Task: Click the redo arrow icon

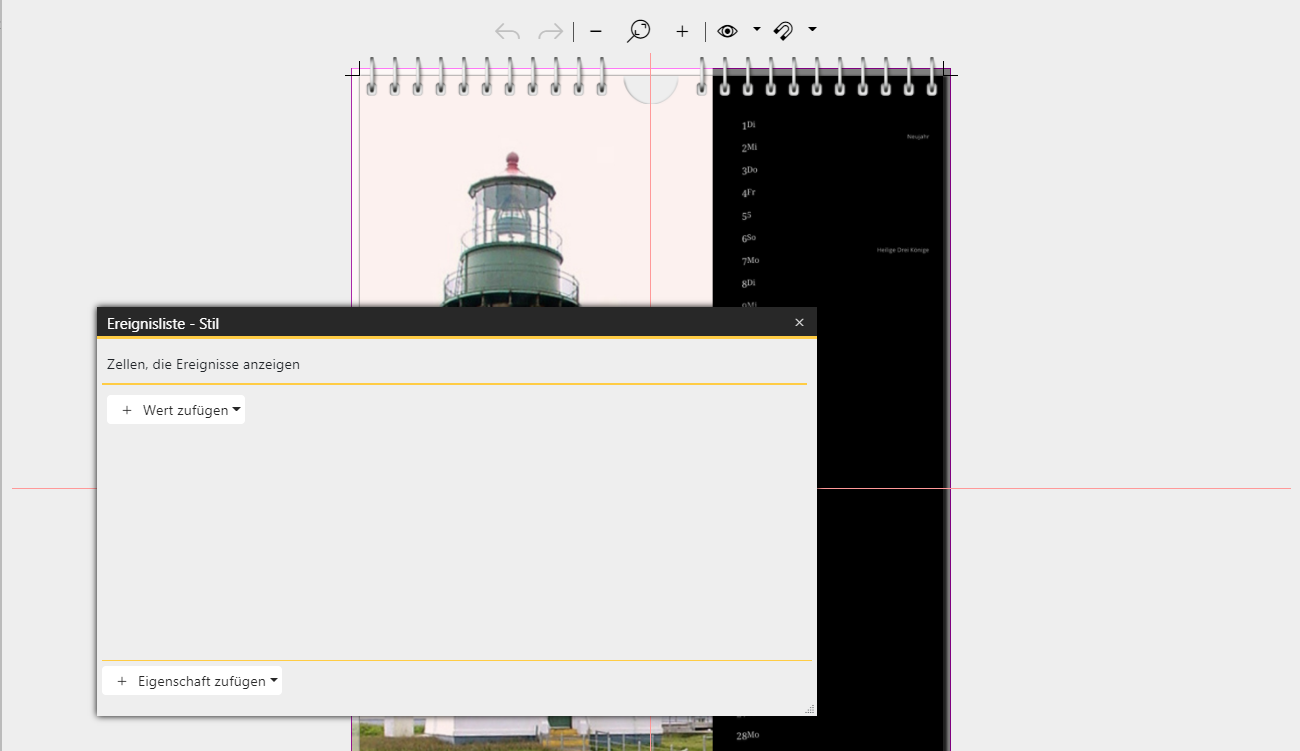Action: pos(550,31)
